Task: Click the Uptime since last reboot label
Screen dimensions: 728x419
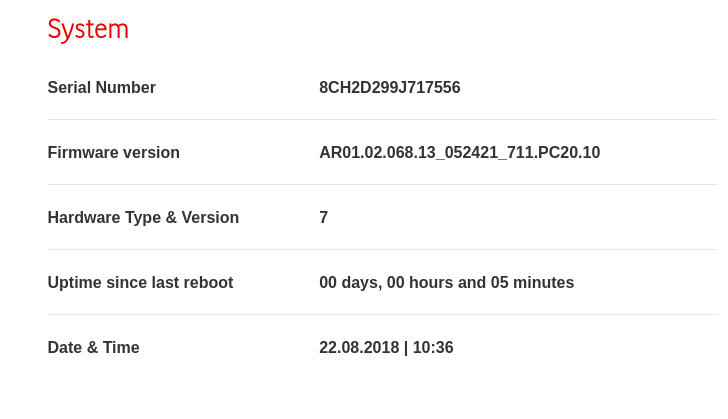Action: (140, 283)
